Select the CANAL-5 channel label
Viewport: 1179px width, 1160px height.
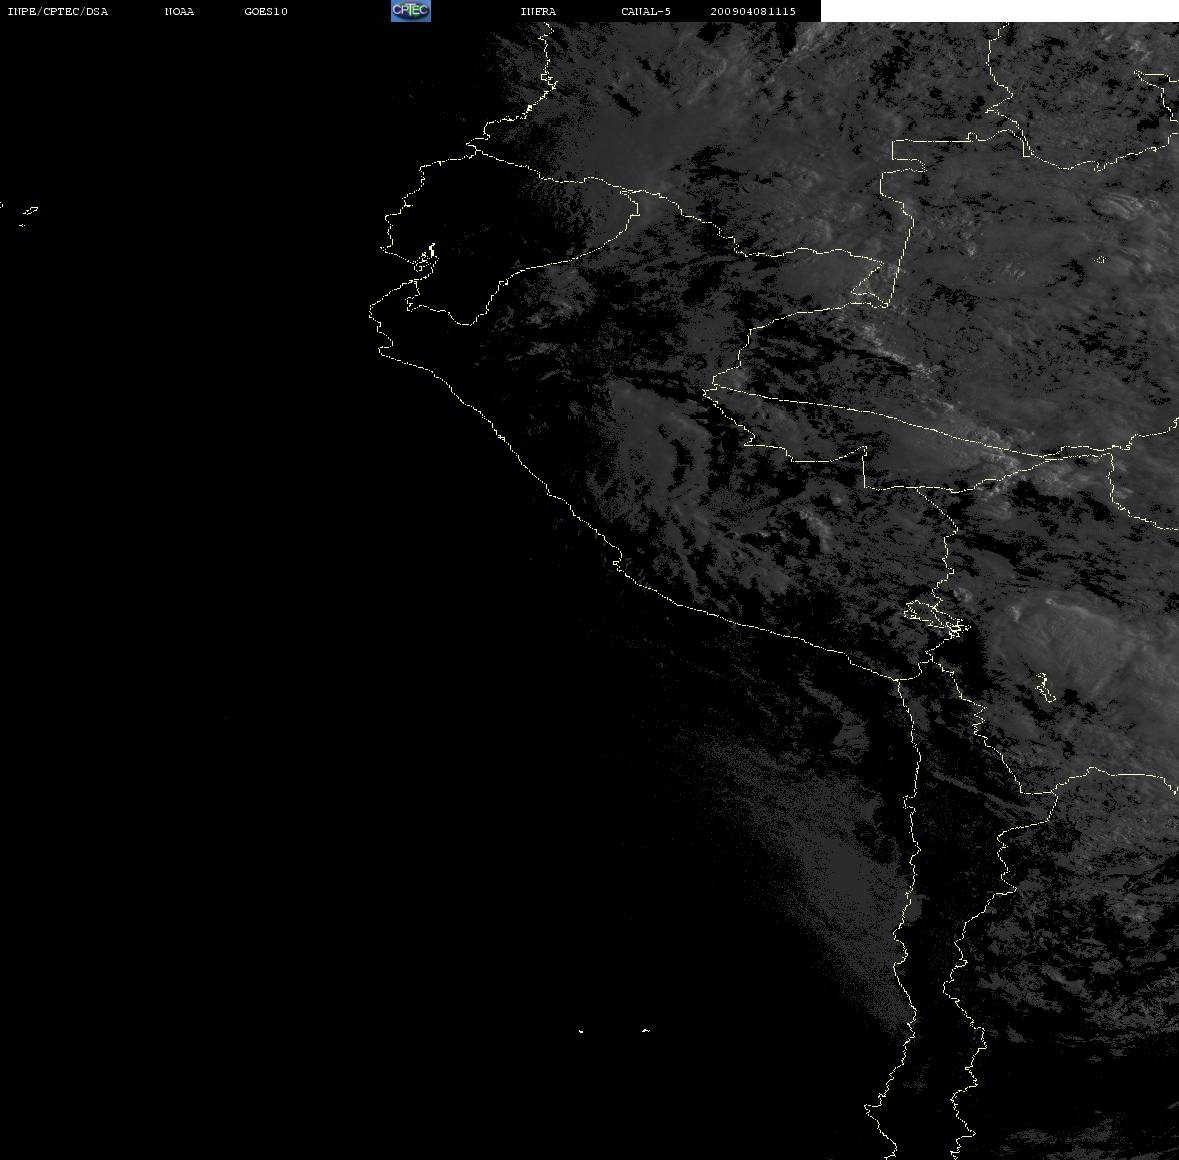tap(645, 11)
